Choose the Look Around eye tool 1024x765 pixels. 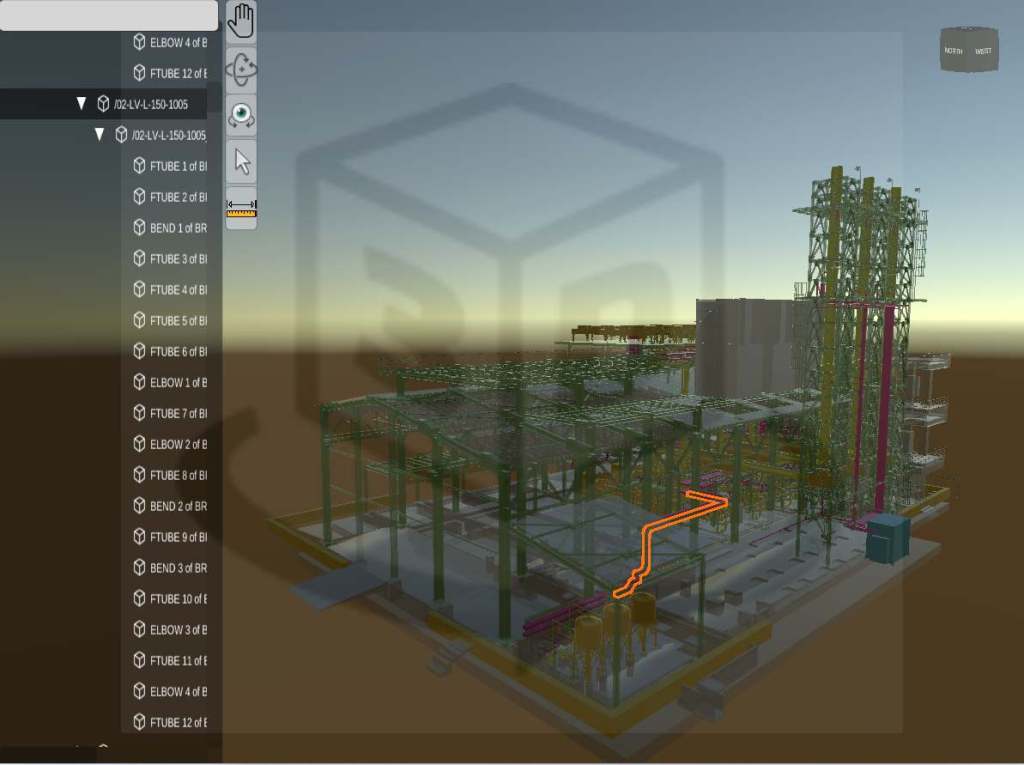click(241, 115)
